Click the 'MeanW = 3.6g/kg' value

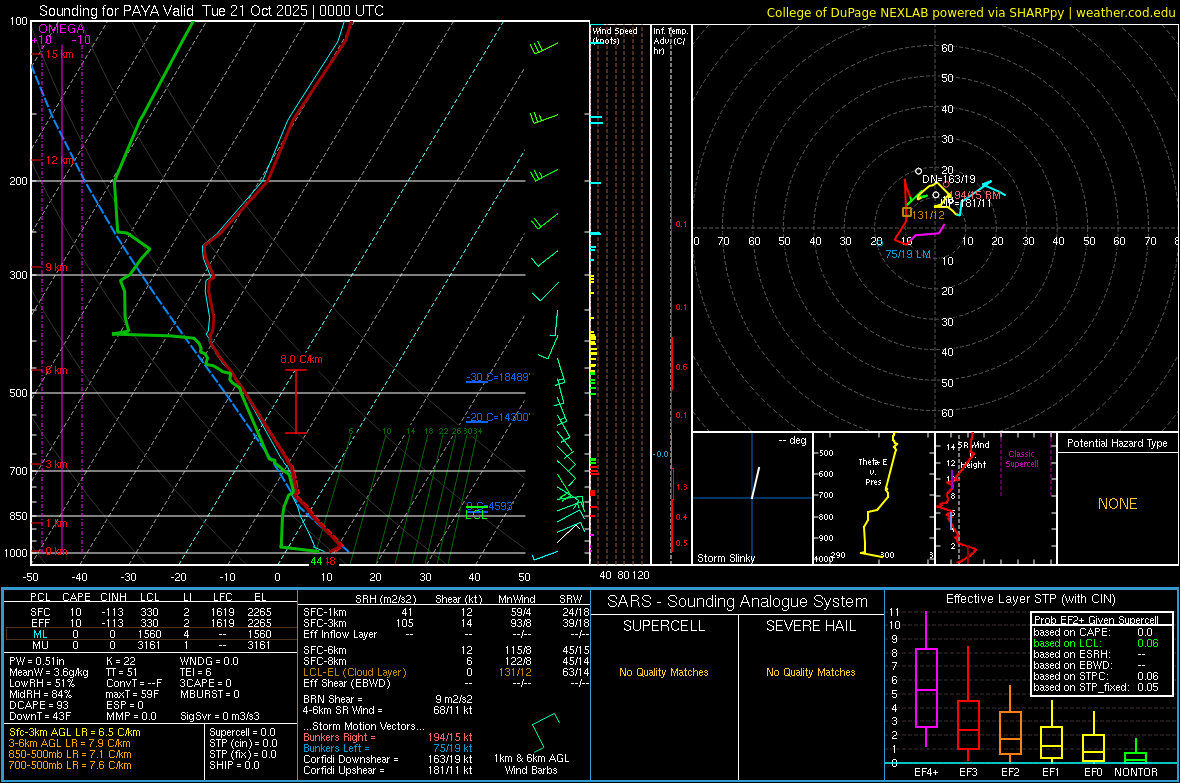pyautogui.click(x=49, y=672)
